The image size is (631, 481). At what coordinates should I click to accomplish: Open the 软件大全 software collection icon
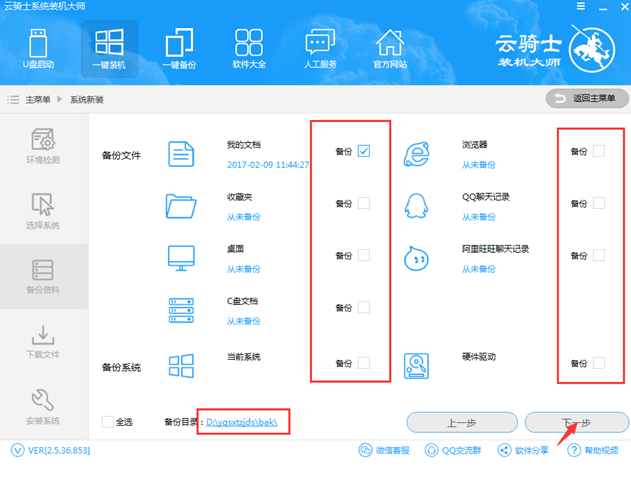[x=249, y=42]
